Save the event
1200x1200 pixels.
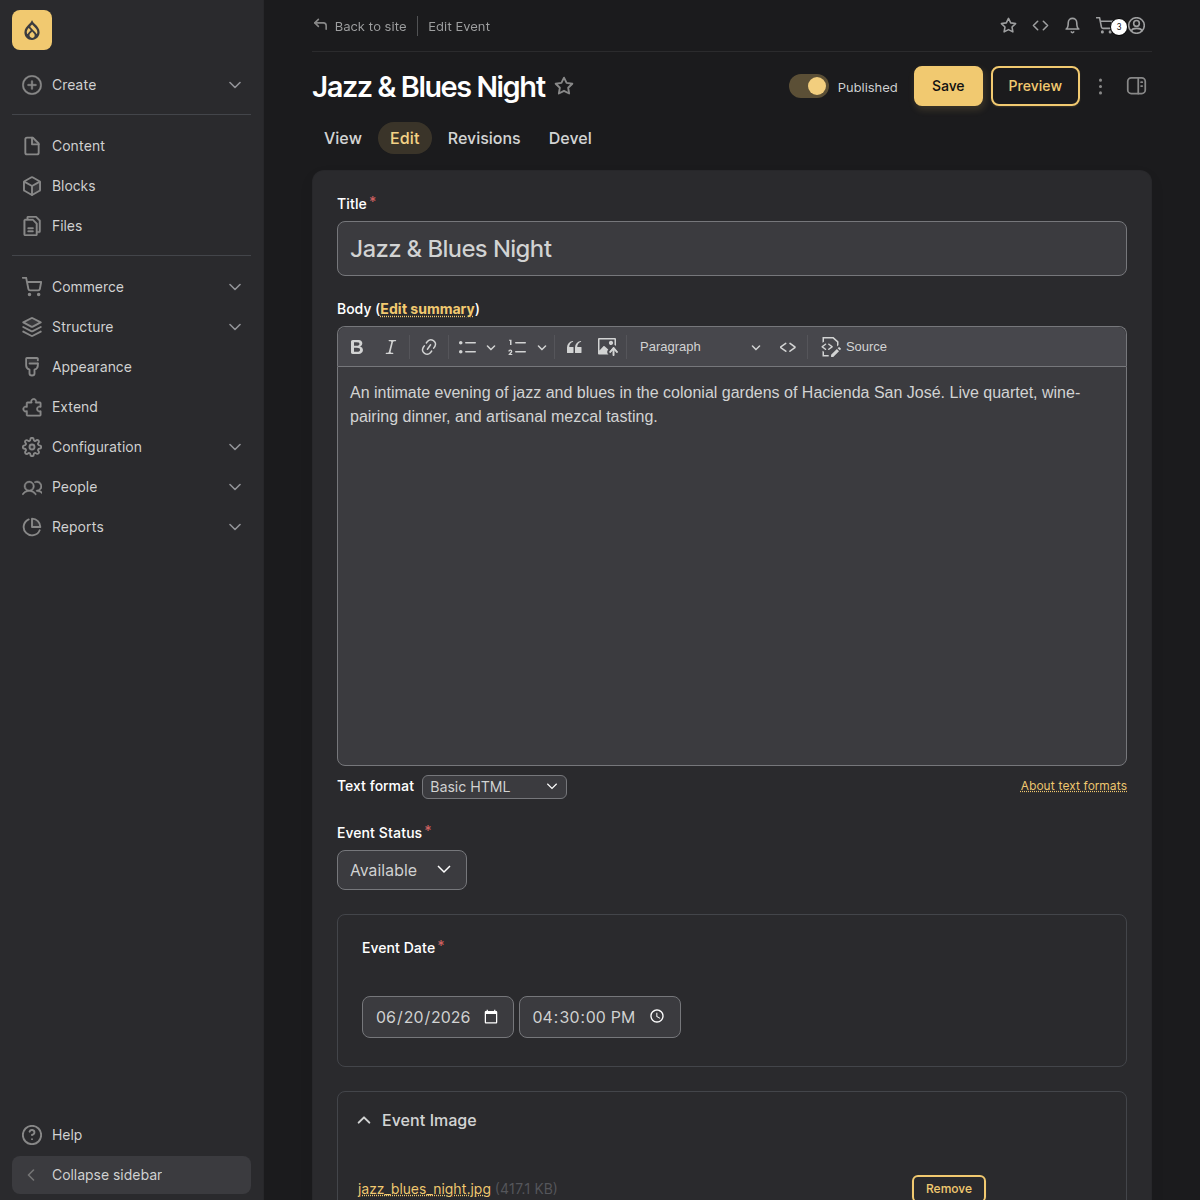click(x=948, y=86)
